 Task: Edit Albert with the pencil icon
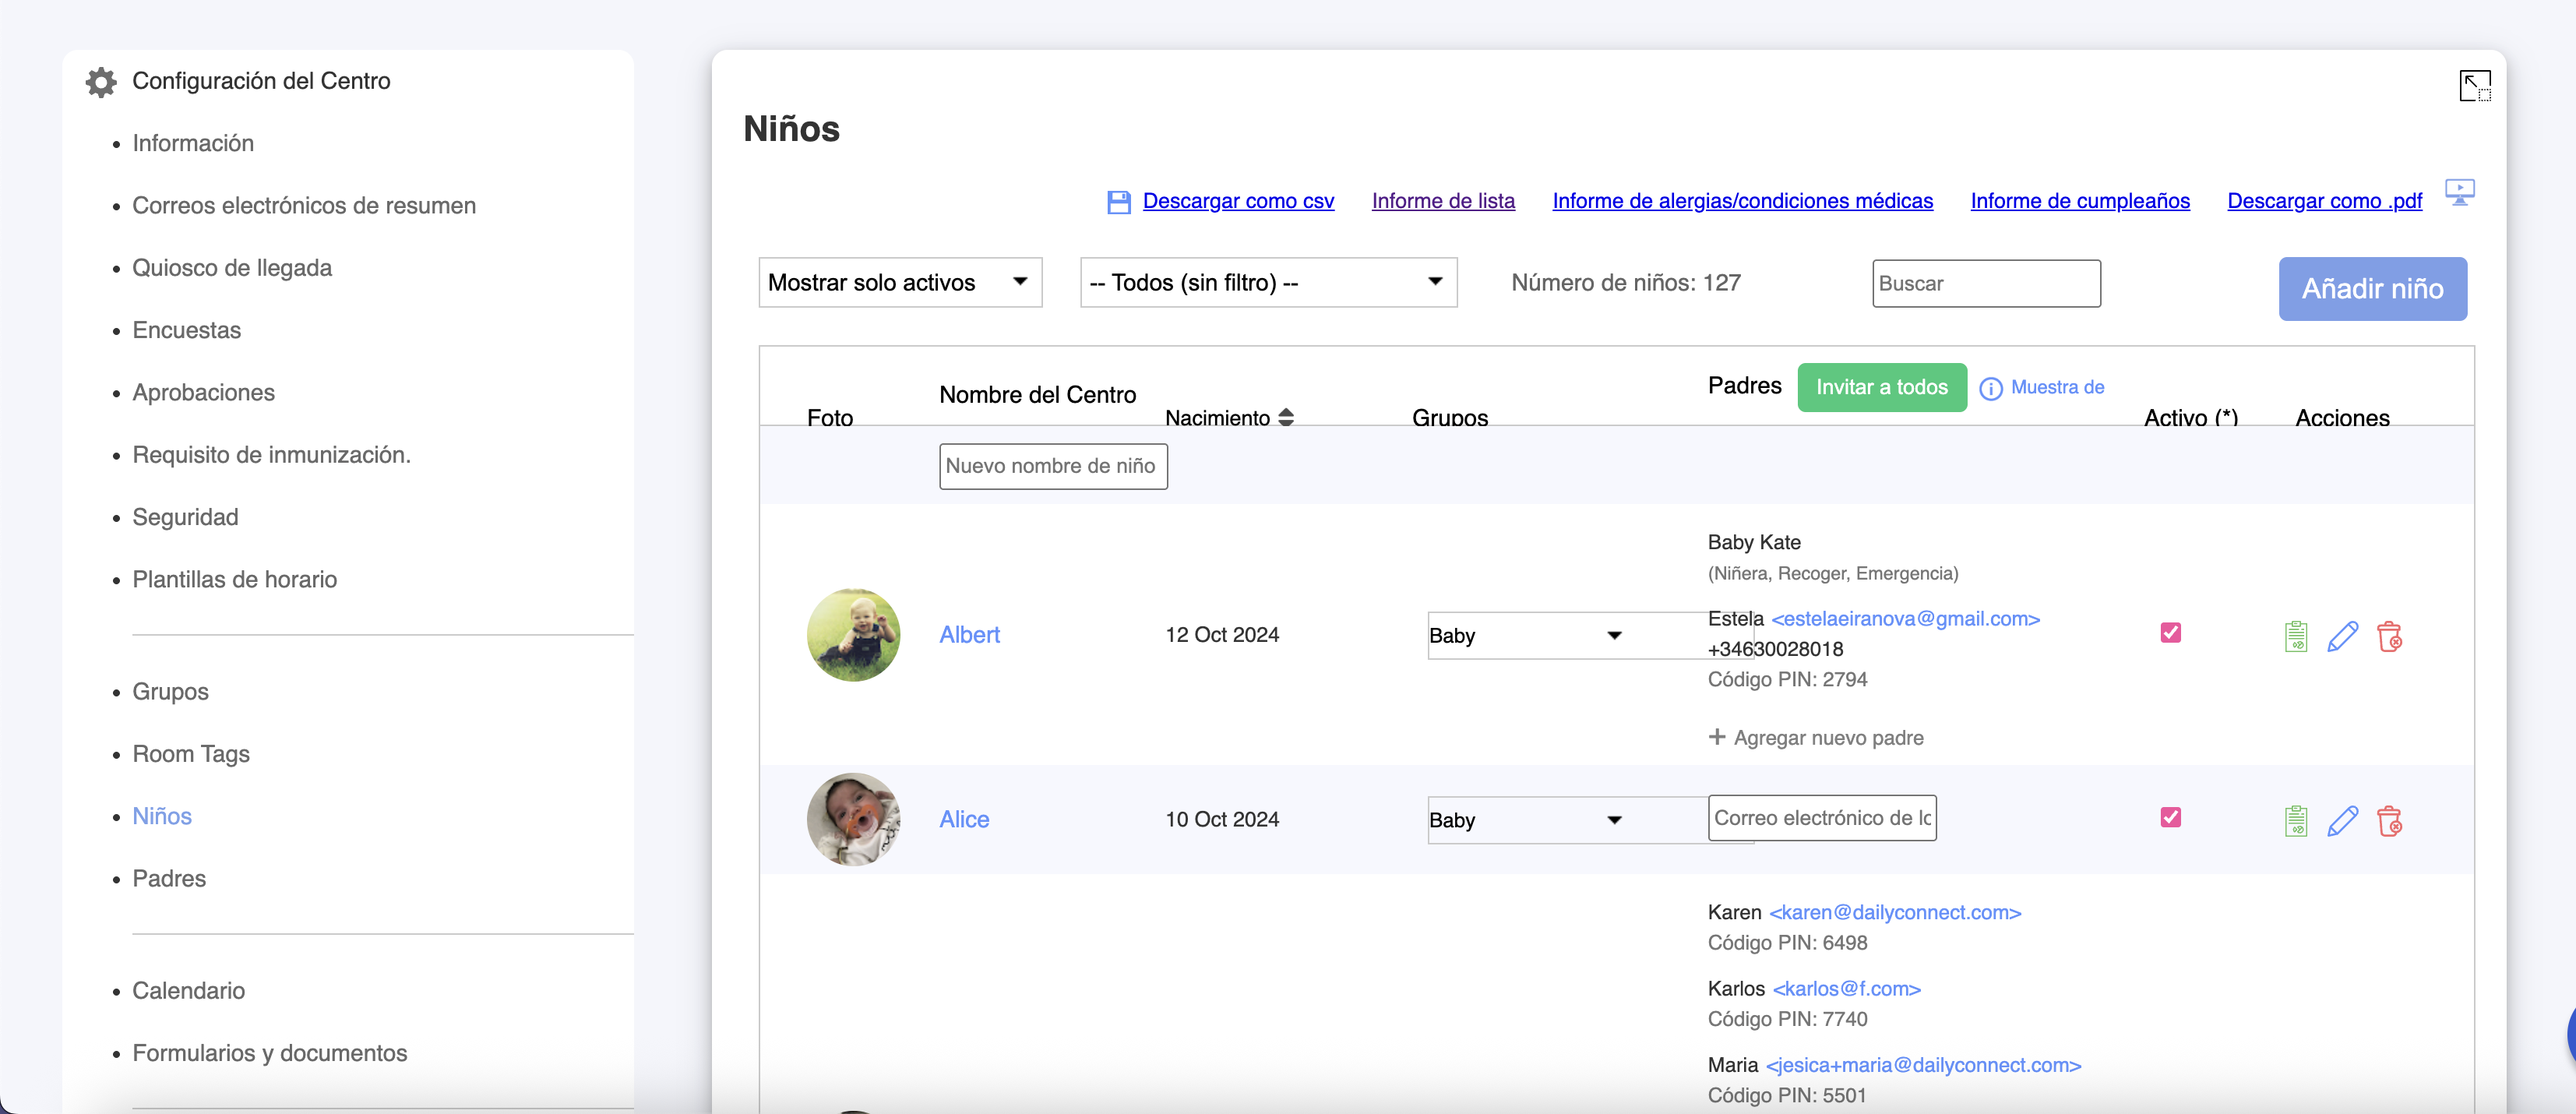point(2342,636)
